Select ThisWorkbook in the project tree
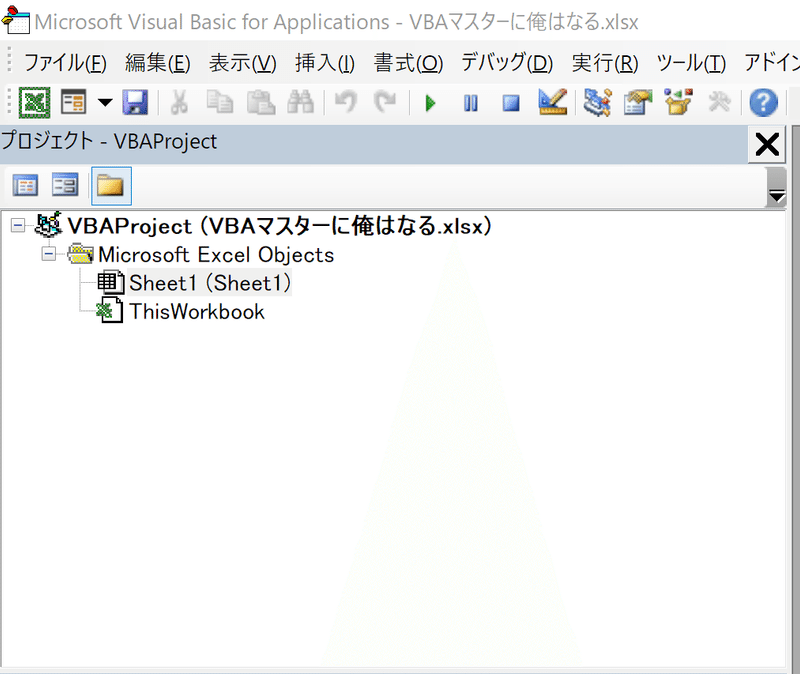 (197, 311)
